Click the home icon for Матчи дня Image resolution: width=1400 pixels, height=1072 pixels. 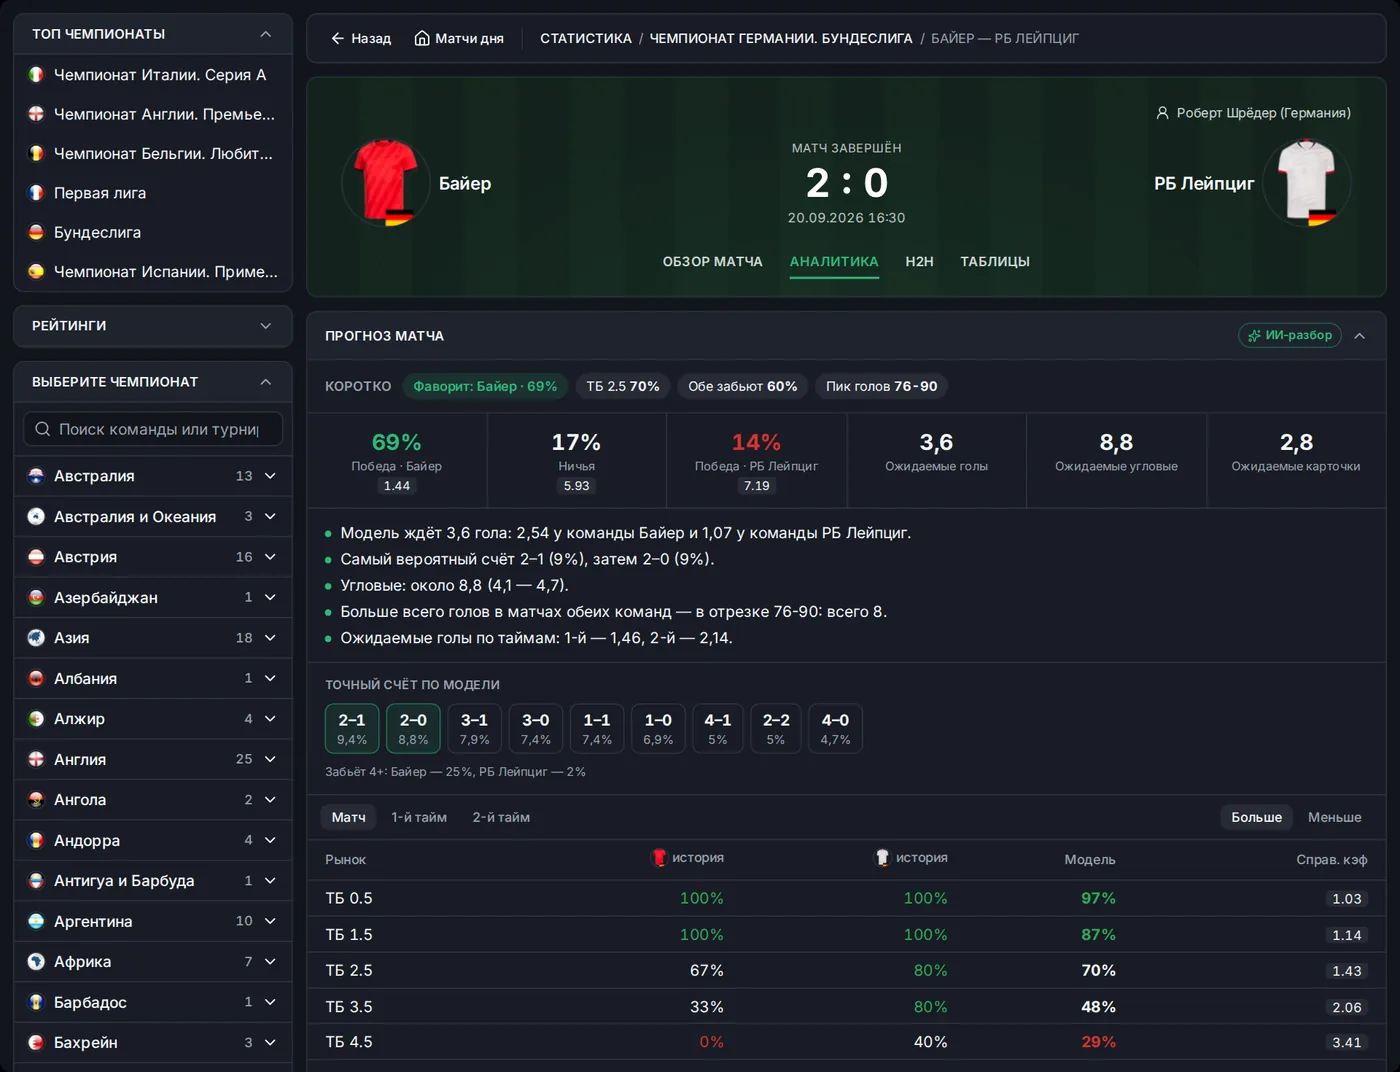(x=422, y=38)
